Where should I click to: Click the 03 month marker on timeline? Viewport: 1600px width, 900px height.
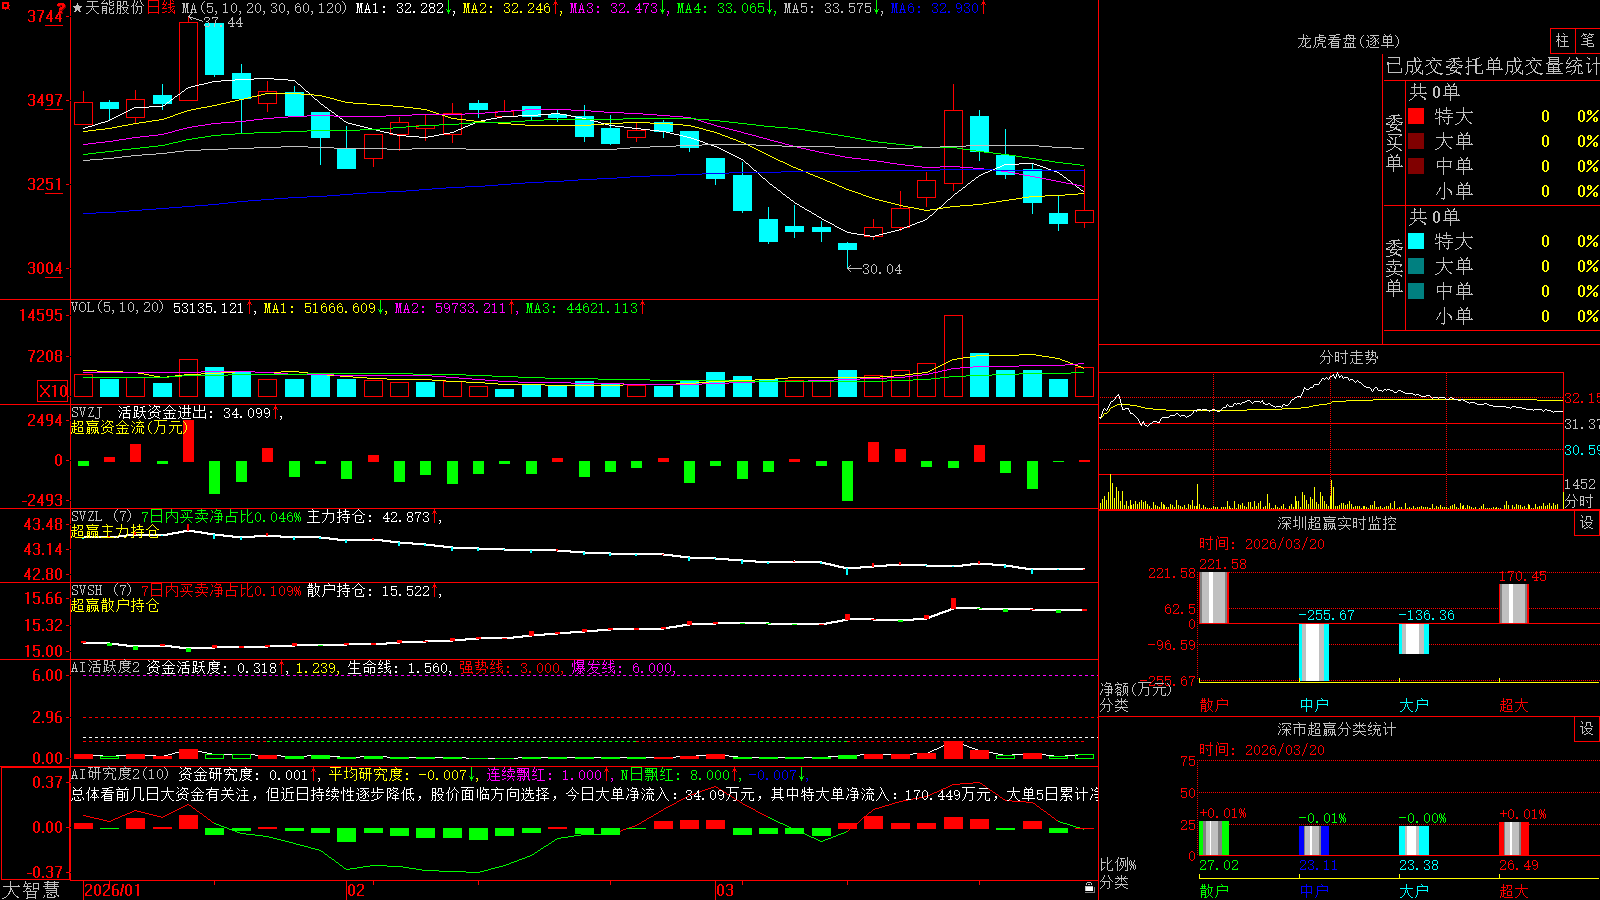725,890
